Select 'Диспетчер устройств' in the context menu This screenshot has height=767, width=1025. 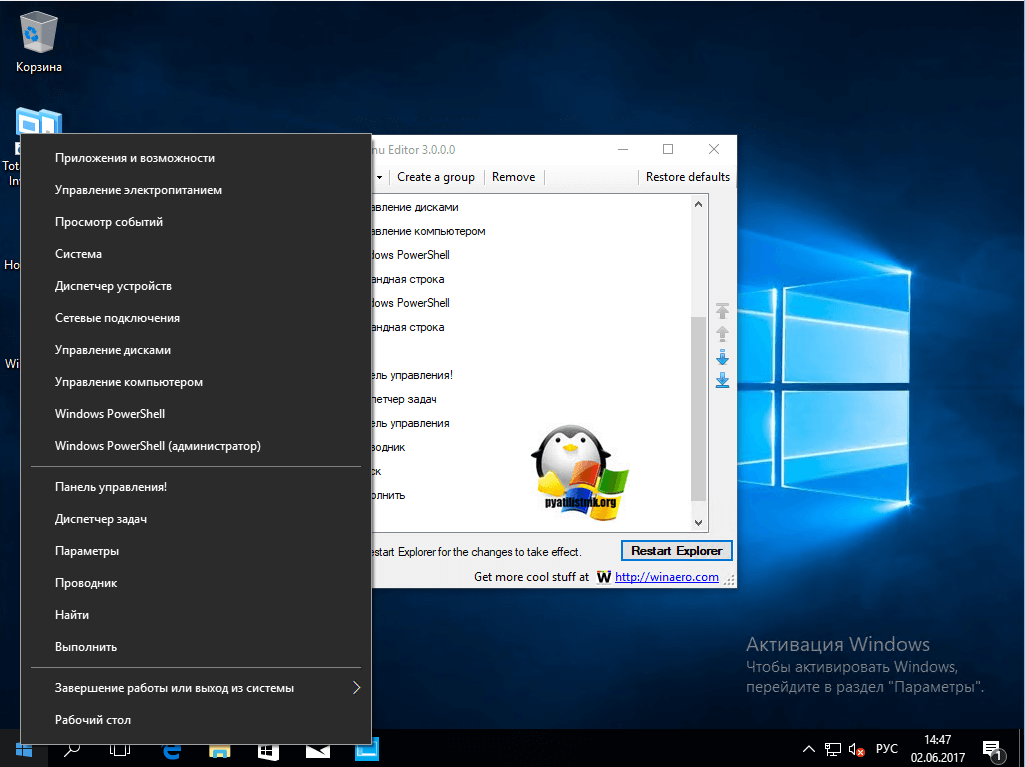[x=113, y=286]
